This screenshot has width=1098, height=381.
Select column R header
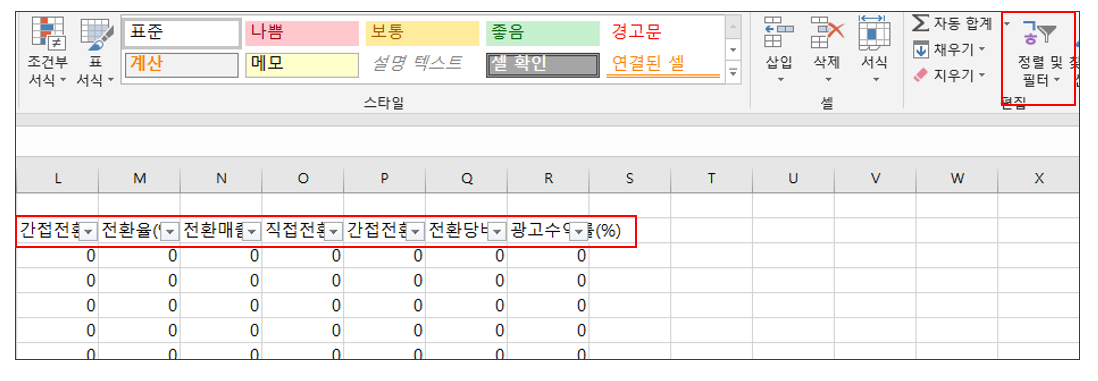tap(548, 179)
